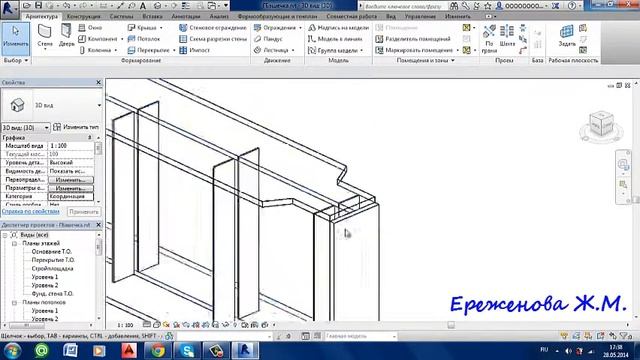
Task: Open the Вставка ribbon tab
Action: (x=152, y=16)
